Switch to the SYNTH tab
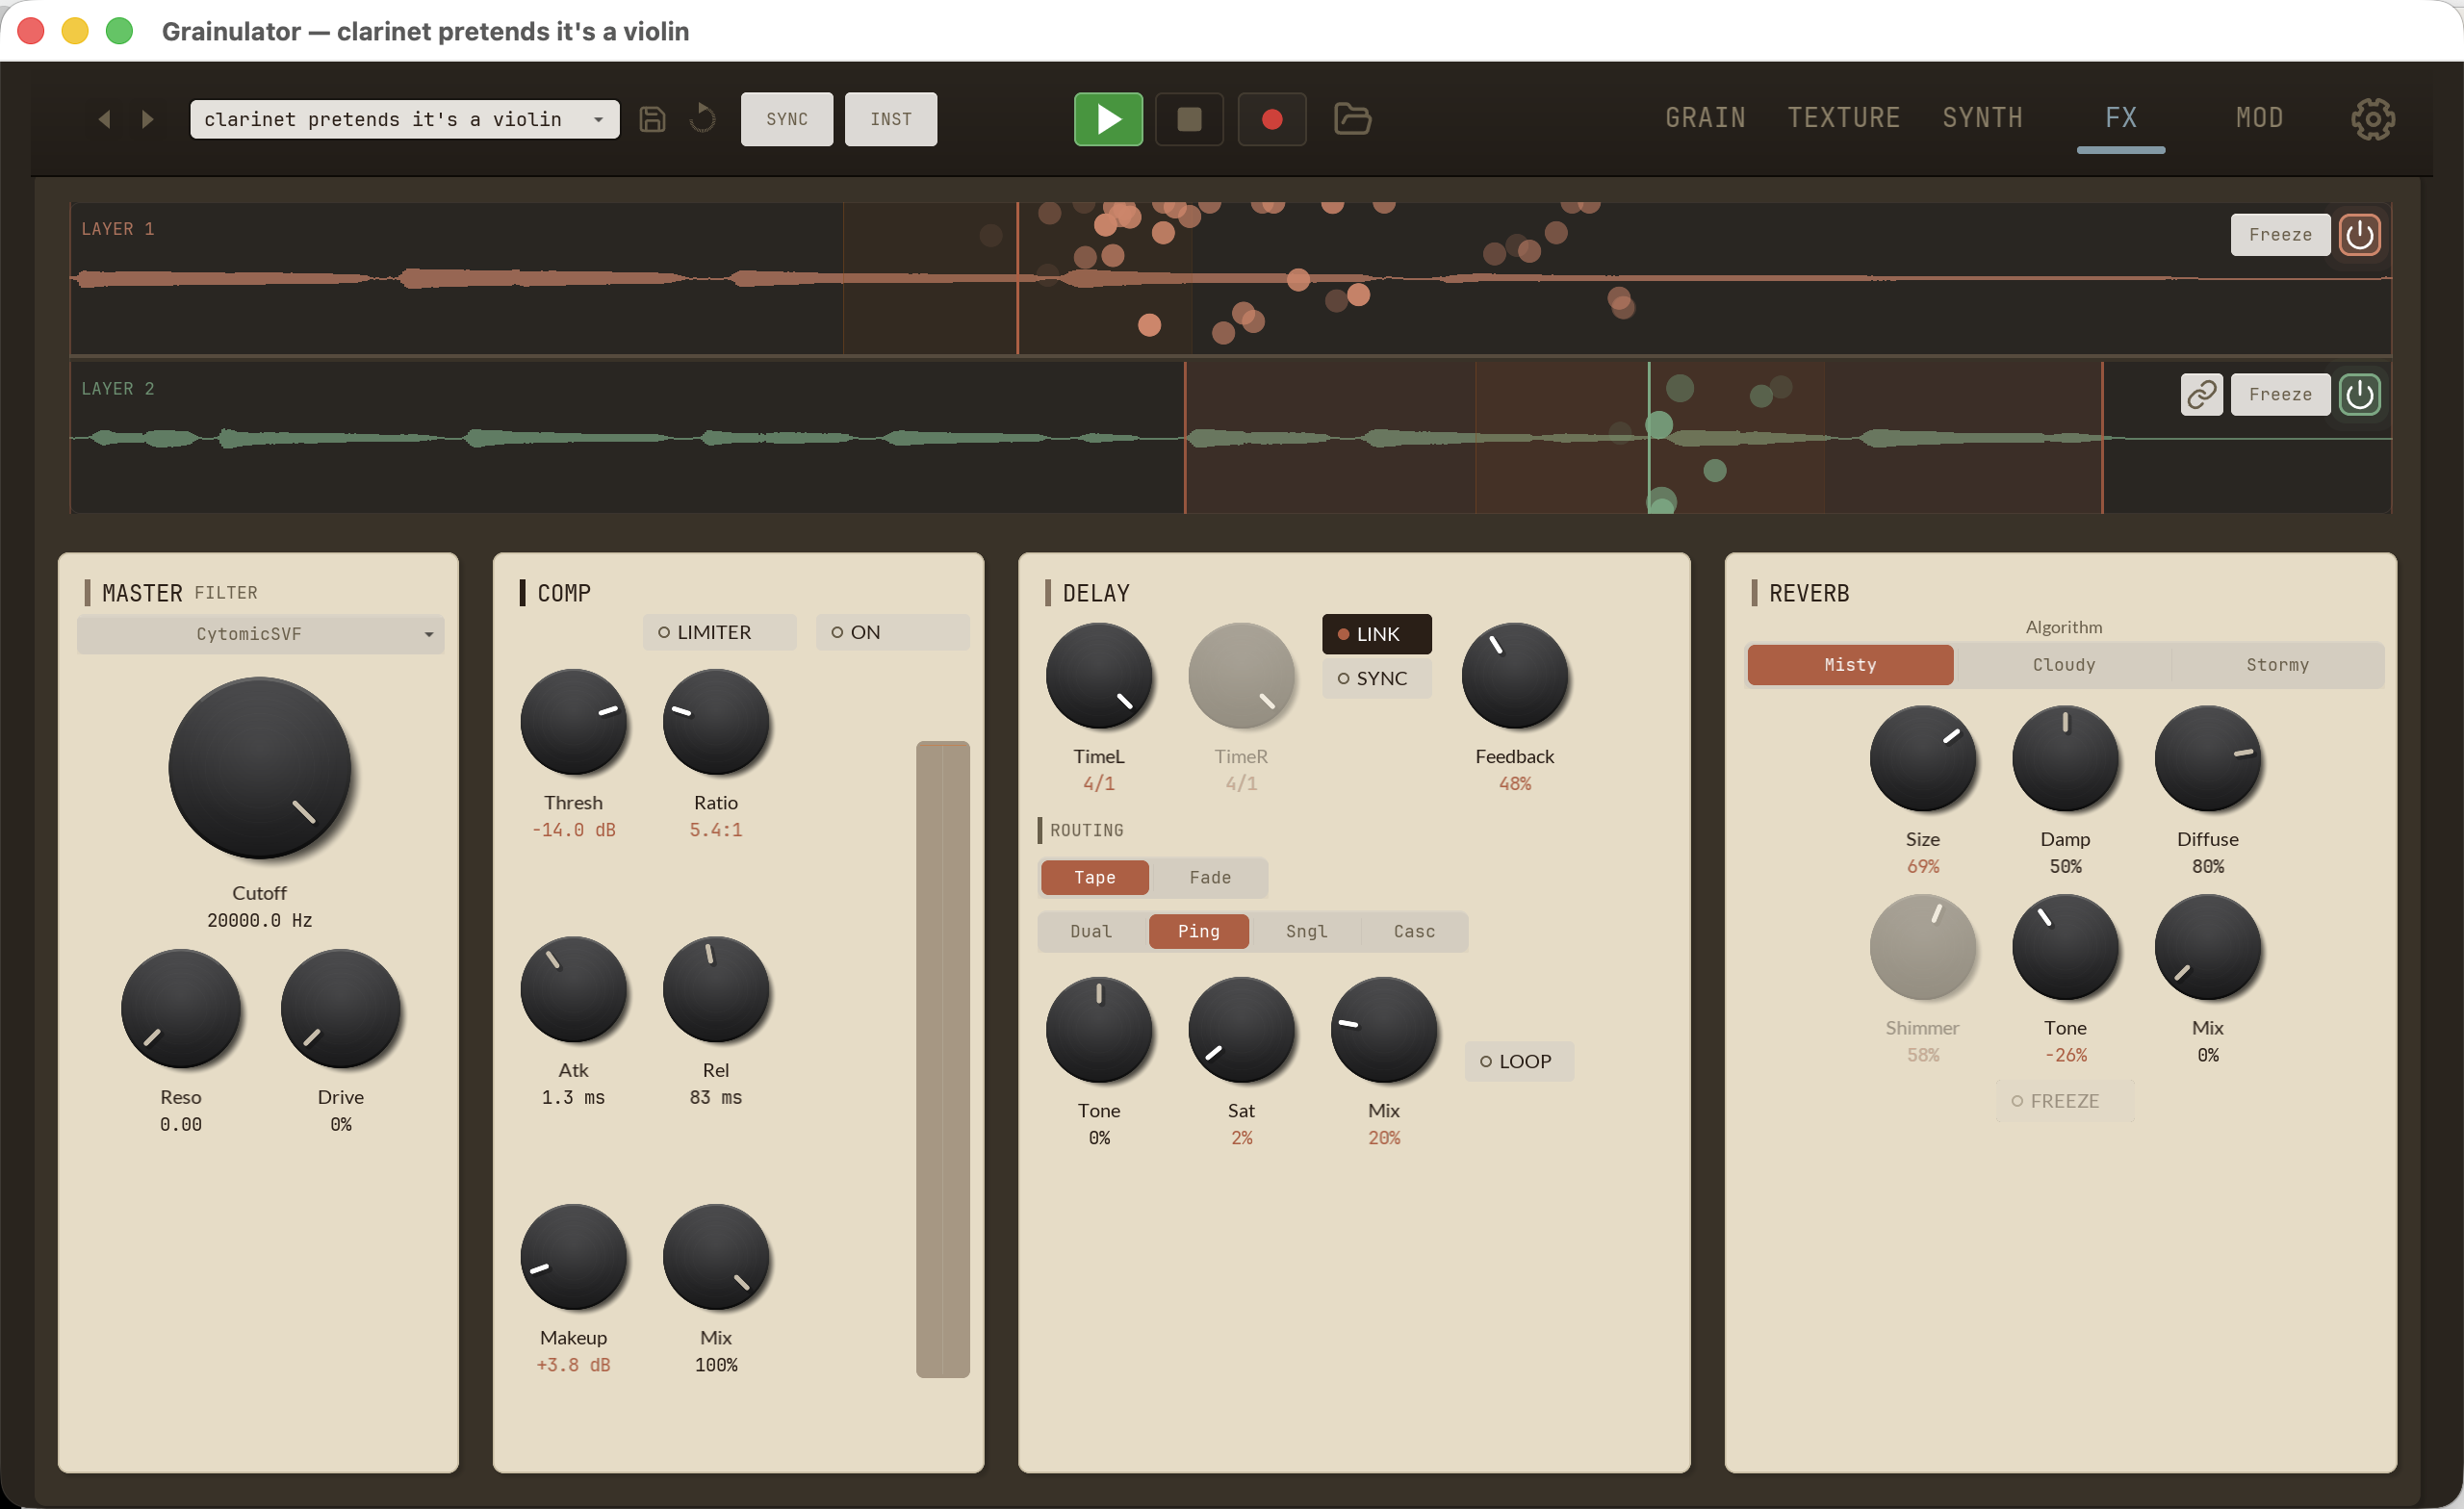Image resolution: width=2464 pixels, height=1509 pixels. [1982, 118]
